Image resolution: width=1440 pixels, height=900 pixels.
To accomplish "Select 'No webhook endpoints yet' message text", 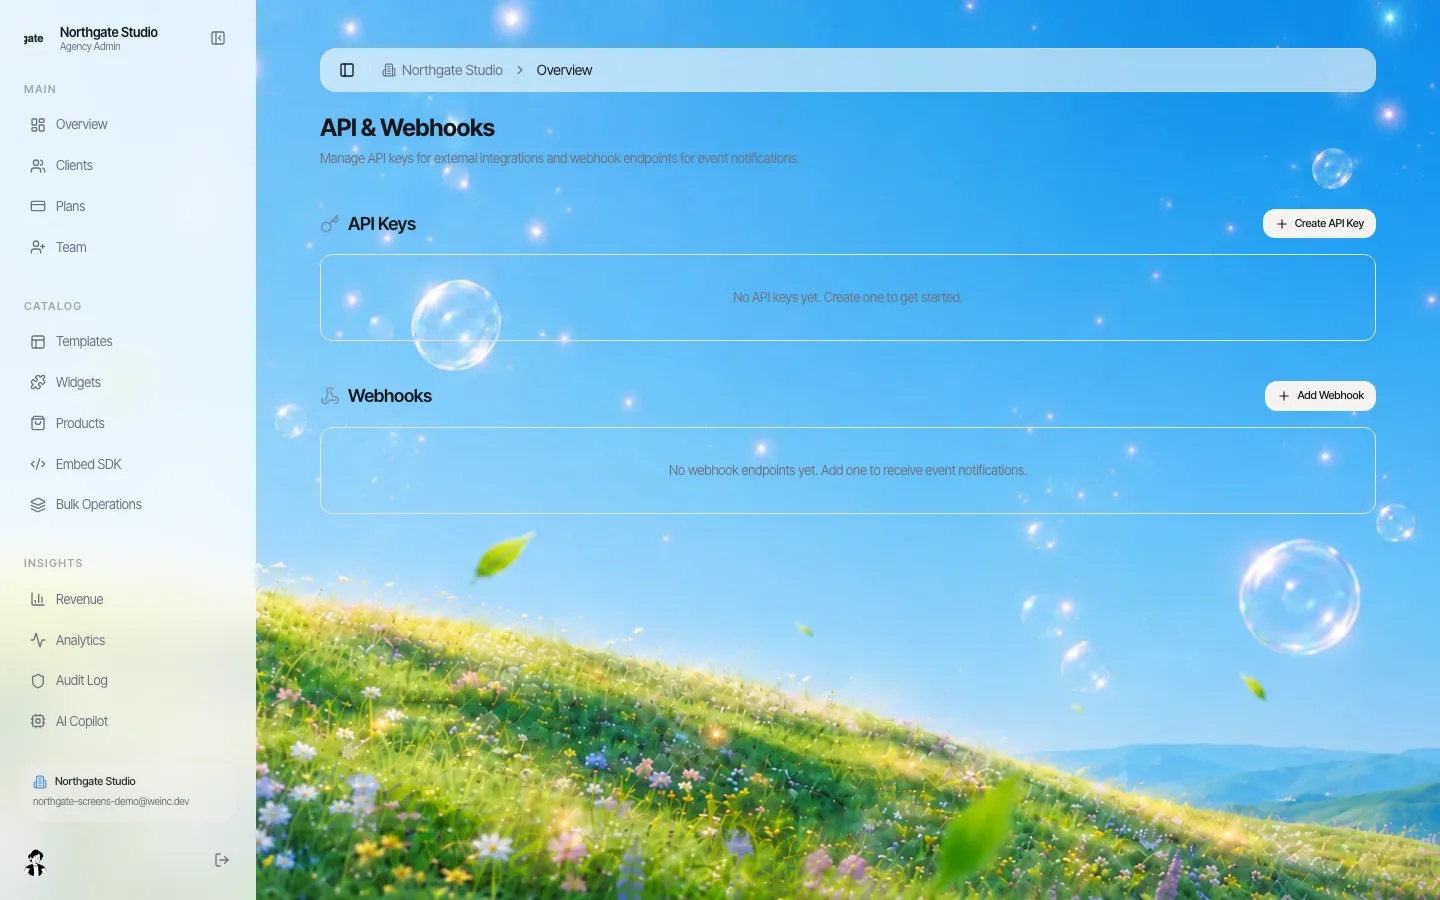I will click(847, 471).
